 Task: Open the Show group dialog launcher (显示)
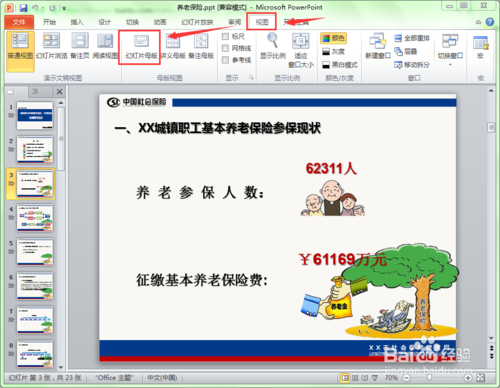coord(251,78)
